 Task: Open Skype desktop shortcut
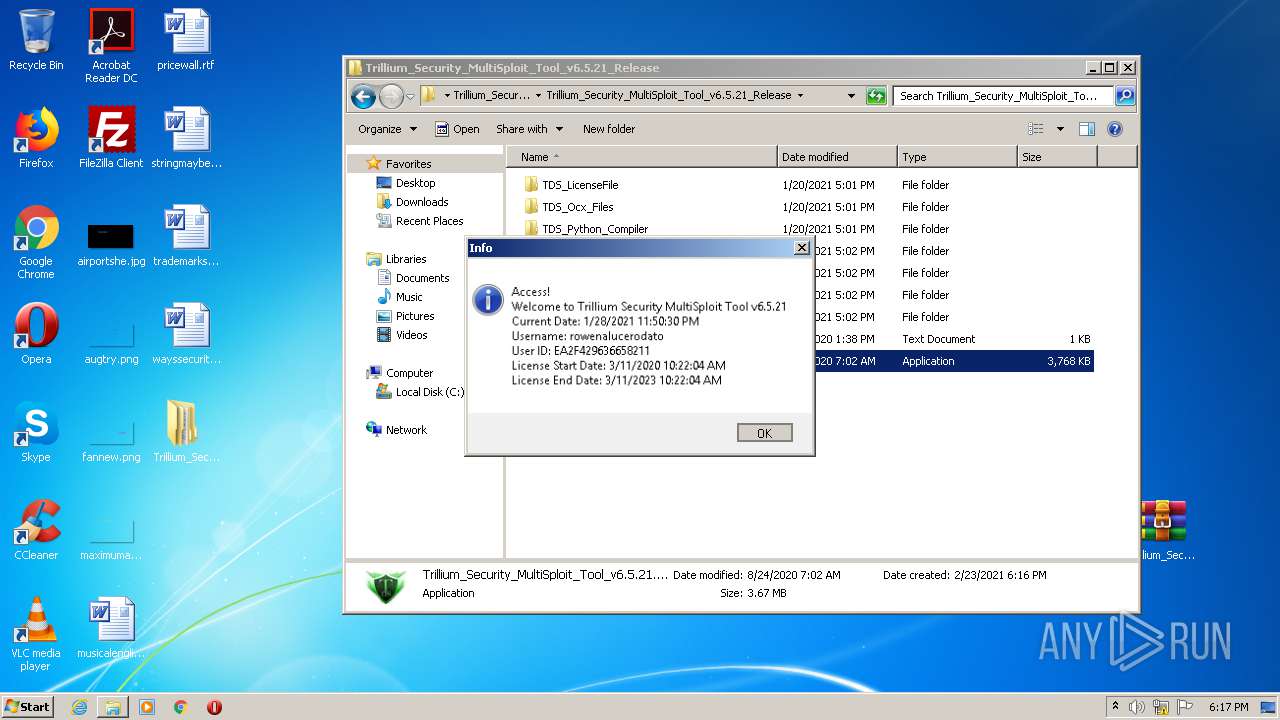click(x=36, y=432)
